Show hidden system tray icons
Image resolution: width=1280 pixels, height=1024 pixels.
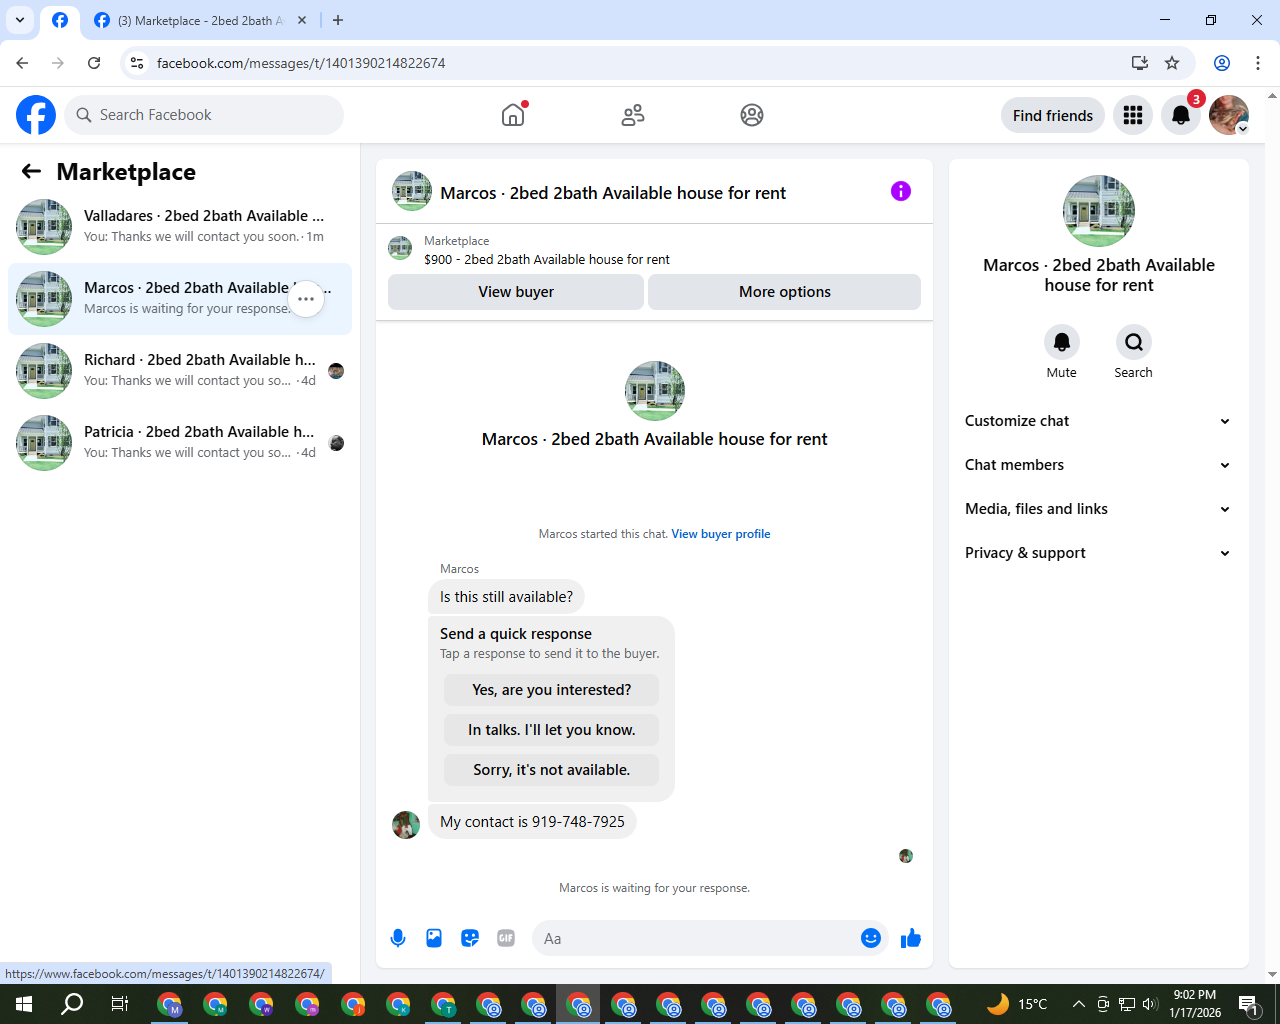click(1078, 1004)
